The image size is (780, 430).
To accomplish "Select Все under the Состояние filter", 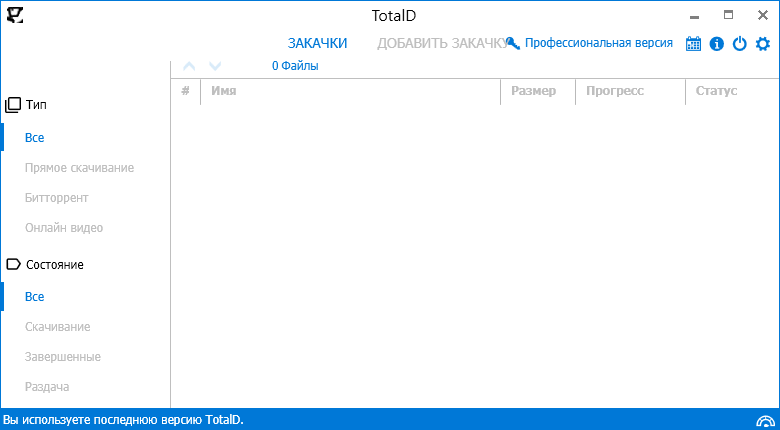I will (x=34, y=297).
